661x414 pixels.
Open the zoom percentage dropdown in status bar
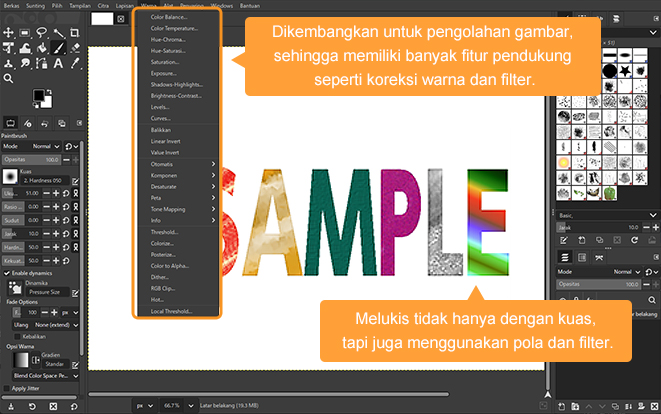coord(173,406)
